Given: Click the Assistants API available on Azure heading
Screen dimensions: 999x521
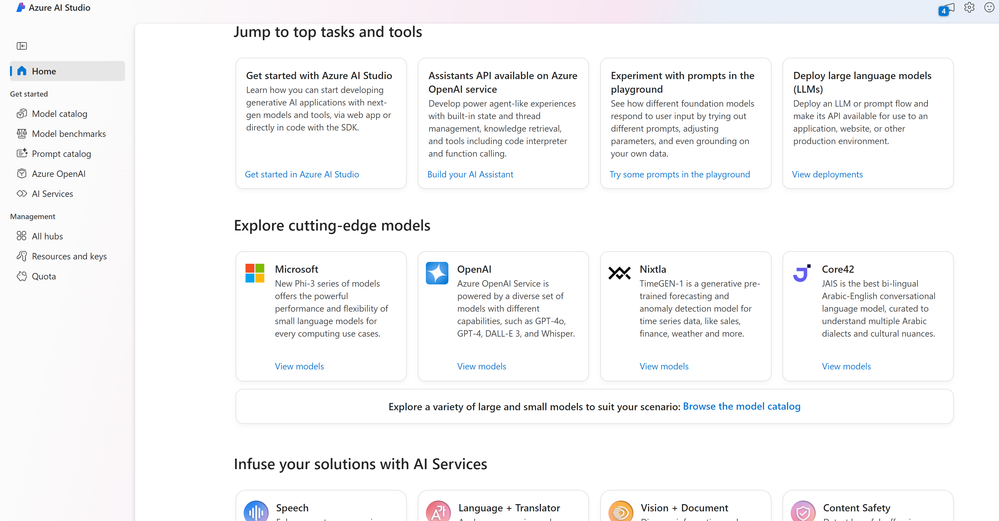Looking at the screenshot, I should pyautogui.click(x=503, y=82).
